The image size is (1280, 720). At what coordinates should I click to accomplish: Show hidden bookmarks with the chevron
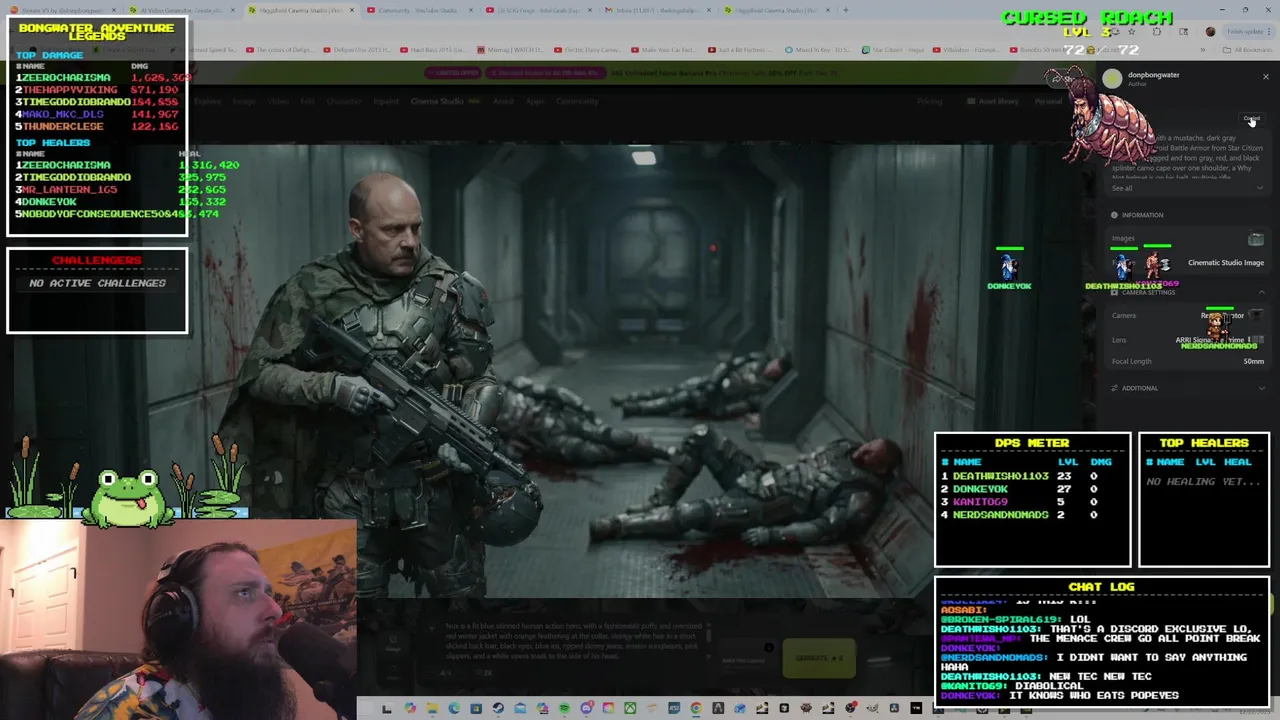[x=1203, y=50]
